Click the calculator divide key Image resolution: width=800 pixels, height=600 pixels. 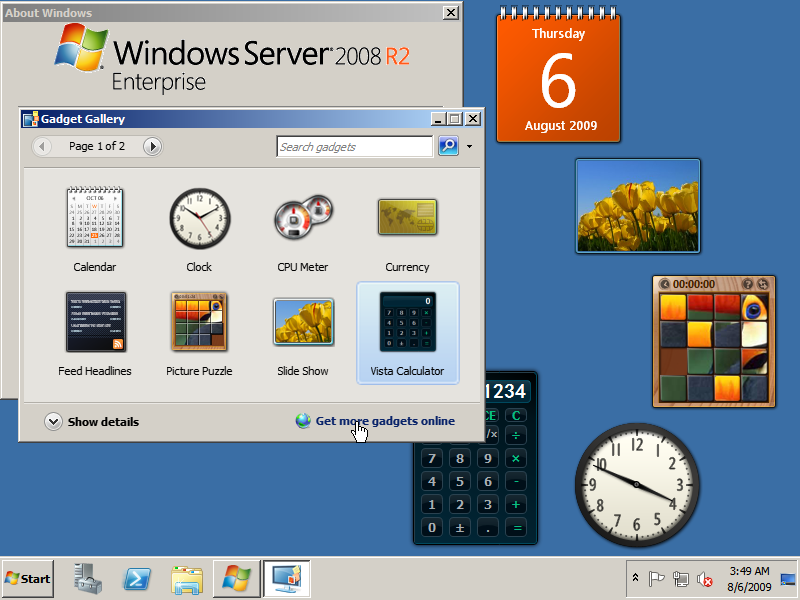coord(516,435)
